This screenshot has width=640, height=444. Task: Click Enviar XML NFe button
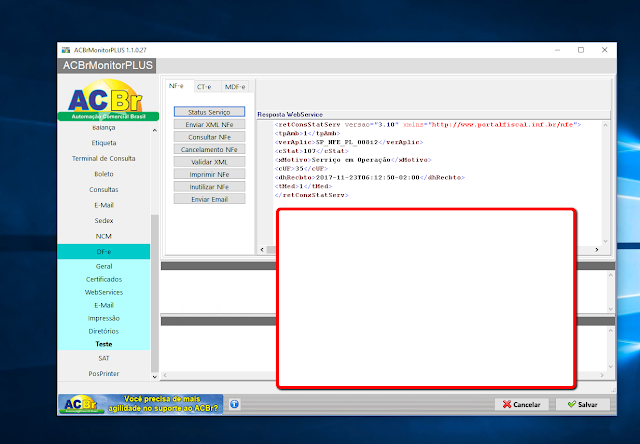tap(209, 124)
